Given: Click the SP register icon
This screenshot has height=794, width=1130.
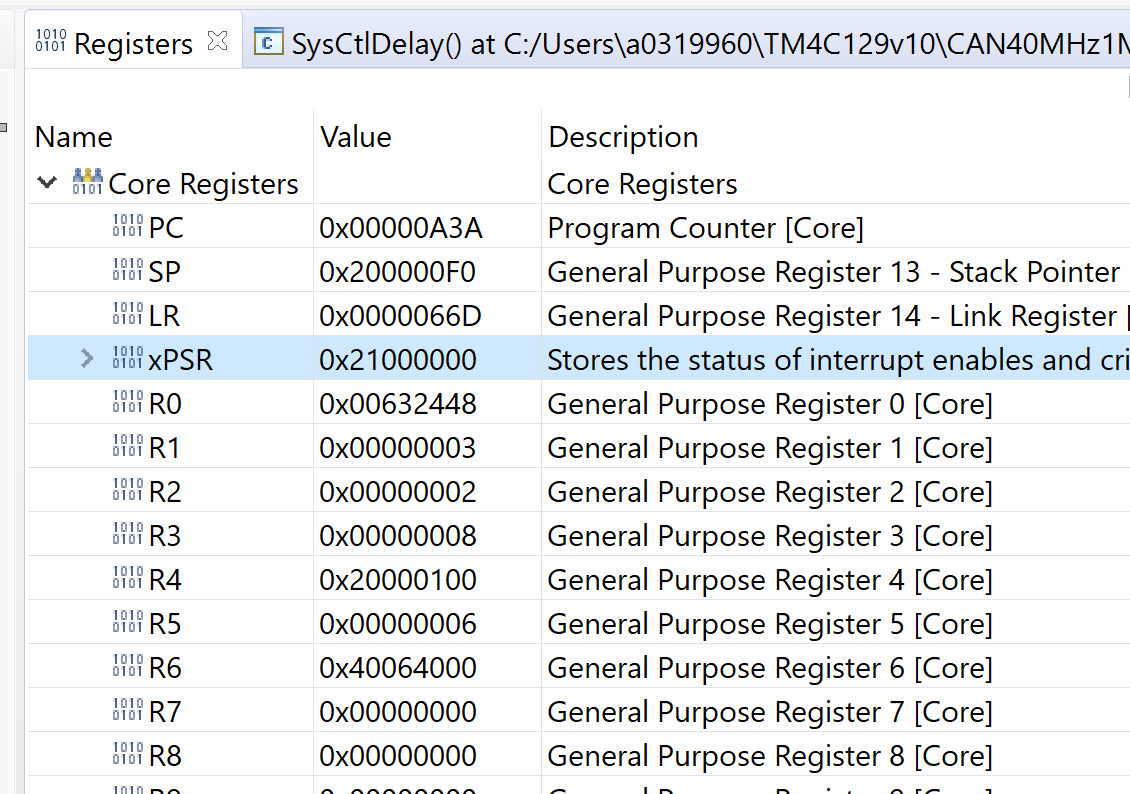Looking at the screenshot, I should click(x=128, y=271).
